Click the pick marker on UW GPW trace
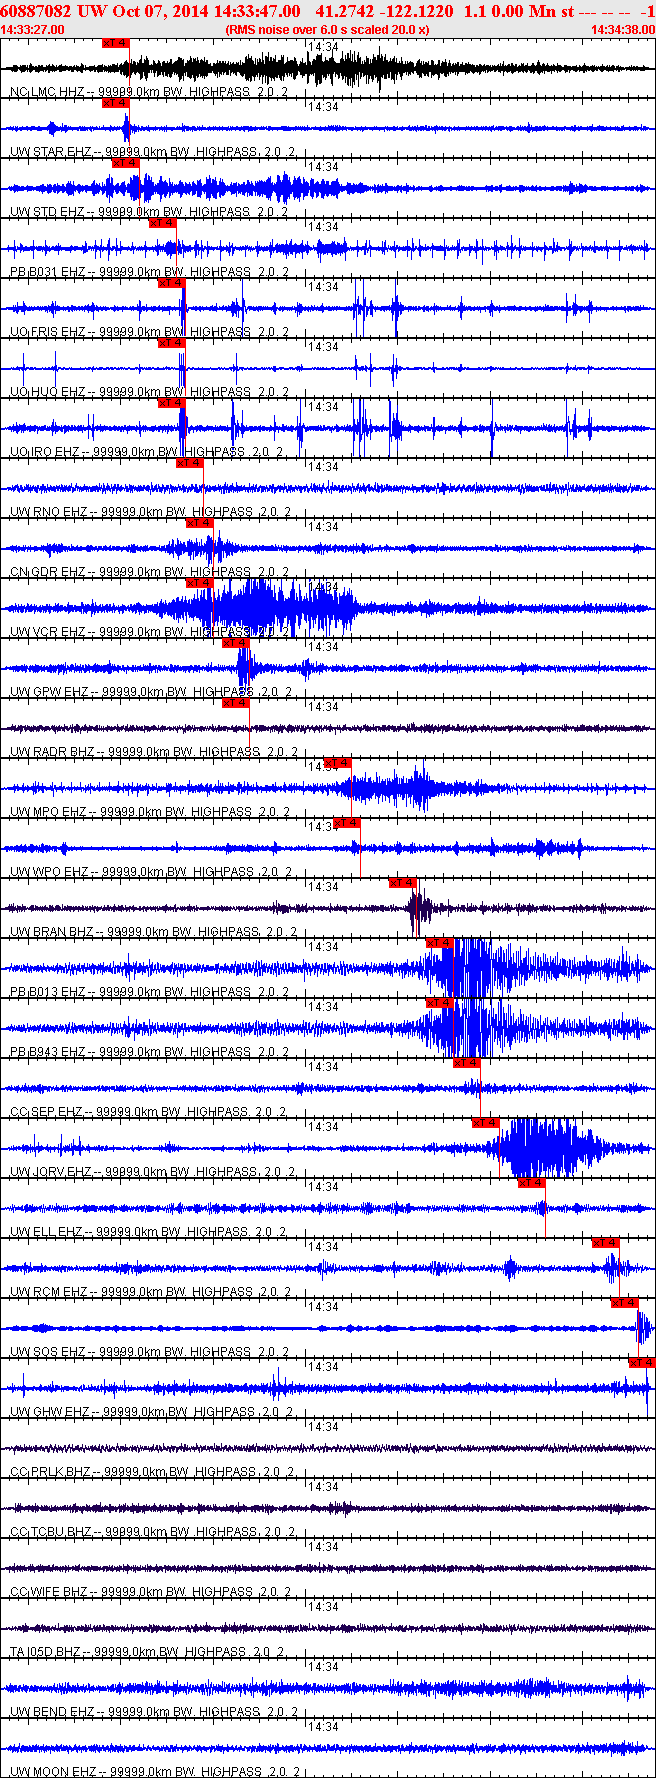656x1778 pixels. coord(236,643)
